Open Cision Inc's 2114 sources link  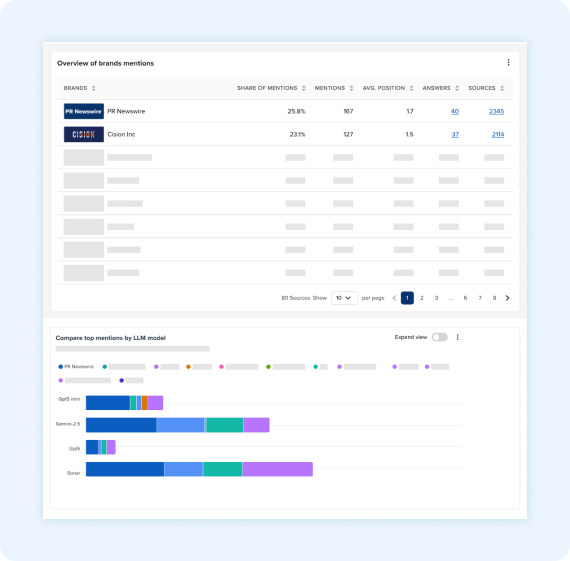tap(498, 134)
